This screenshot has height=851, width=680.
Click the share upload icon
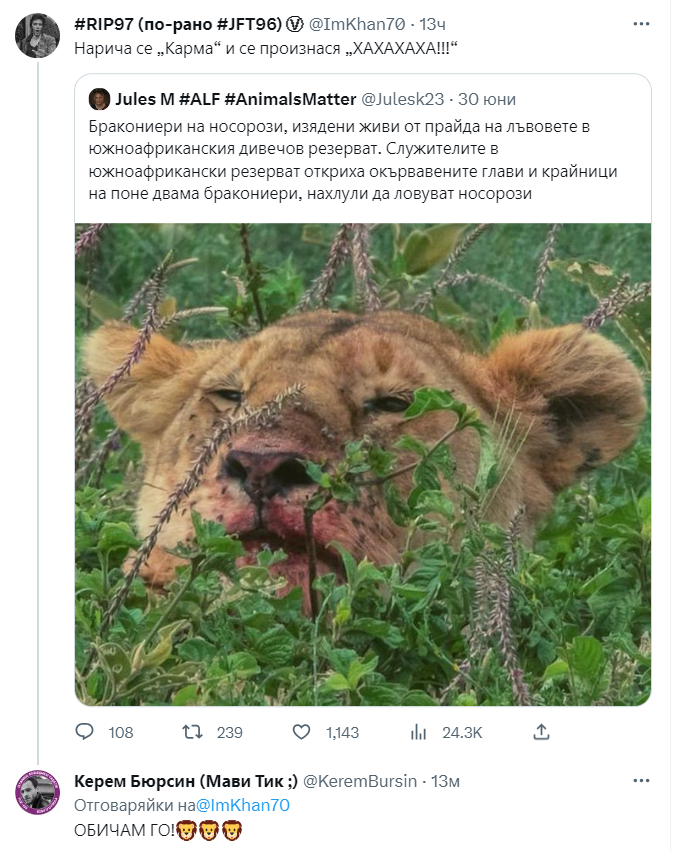543,732
